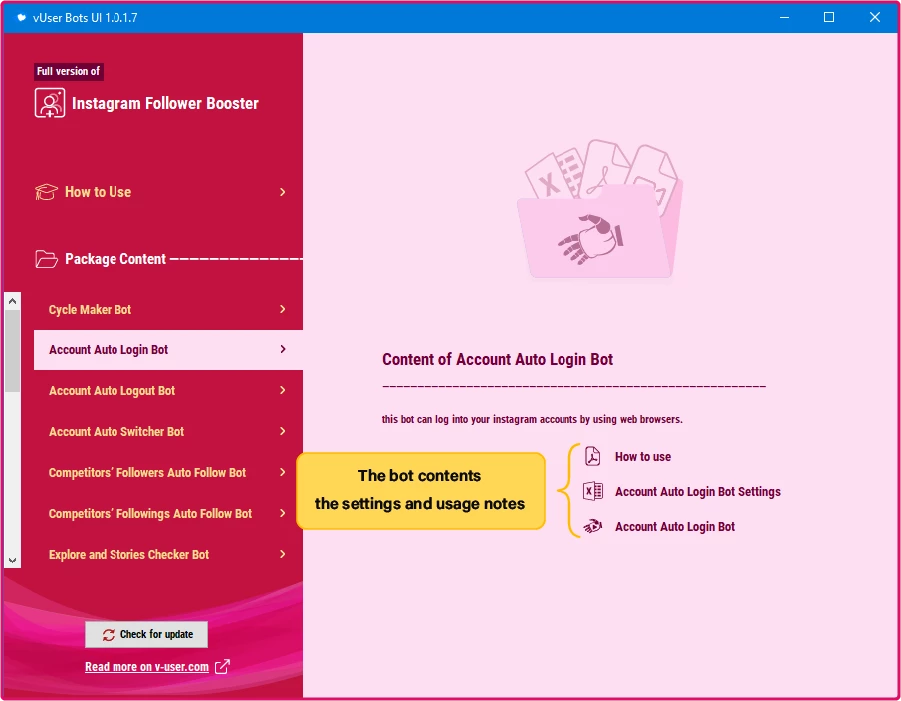Click the sidebar scrollbar thumb
The width and height of the screenshot is (901, 701).
point(13,351)
